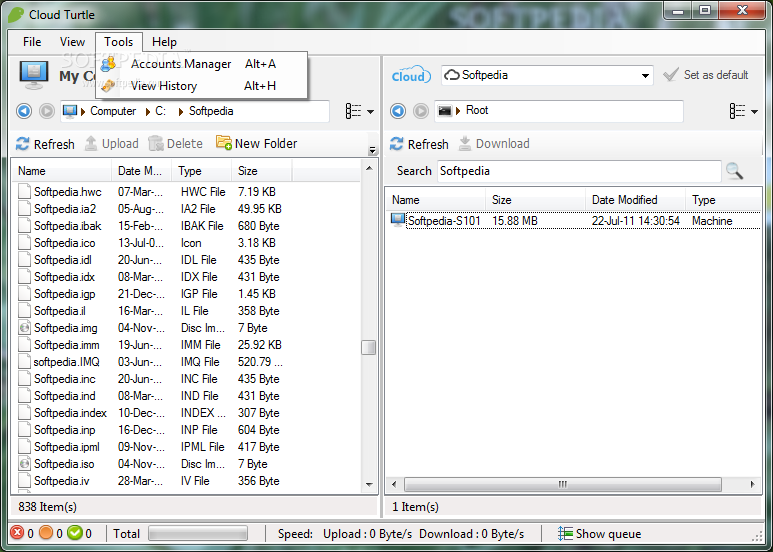Go back in cloud pane
The height and width of the screenshot is (552, 773).
(398, 111)
